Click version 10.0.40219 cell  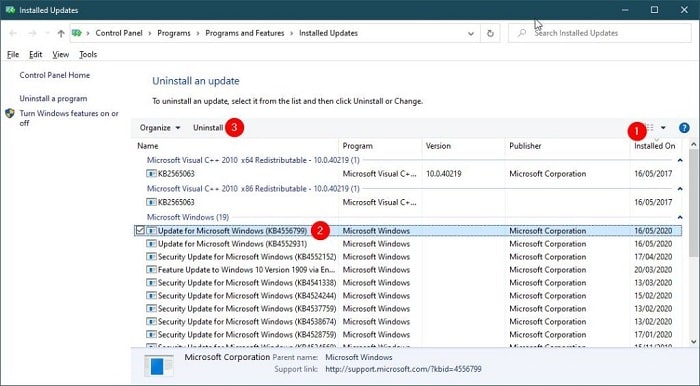(443, 174)
